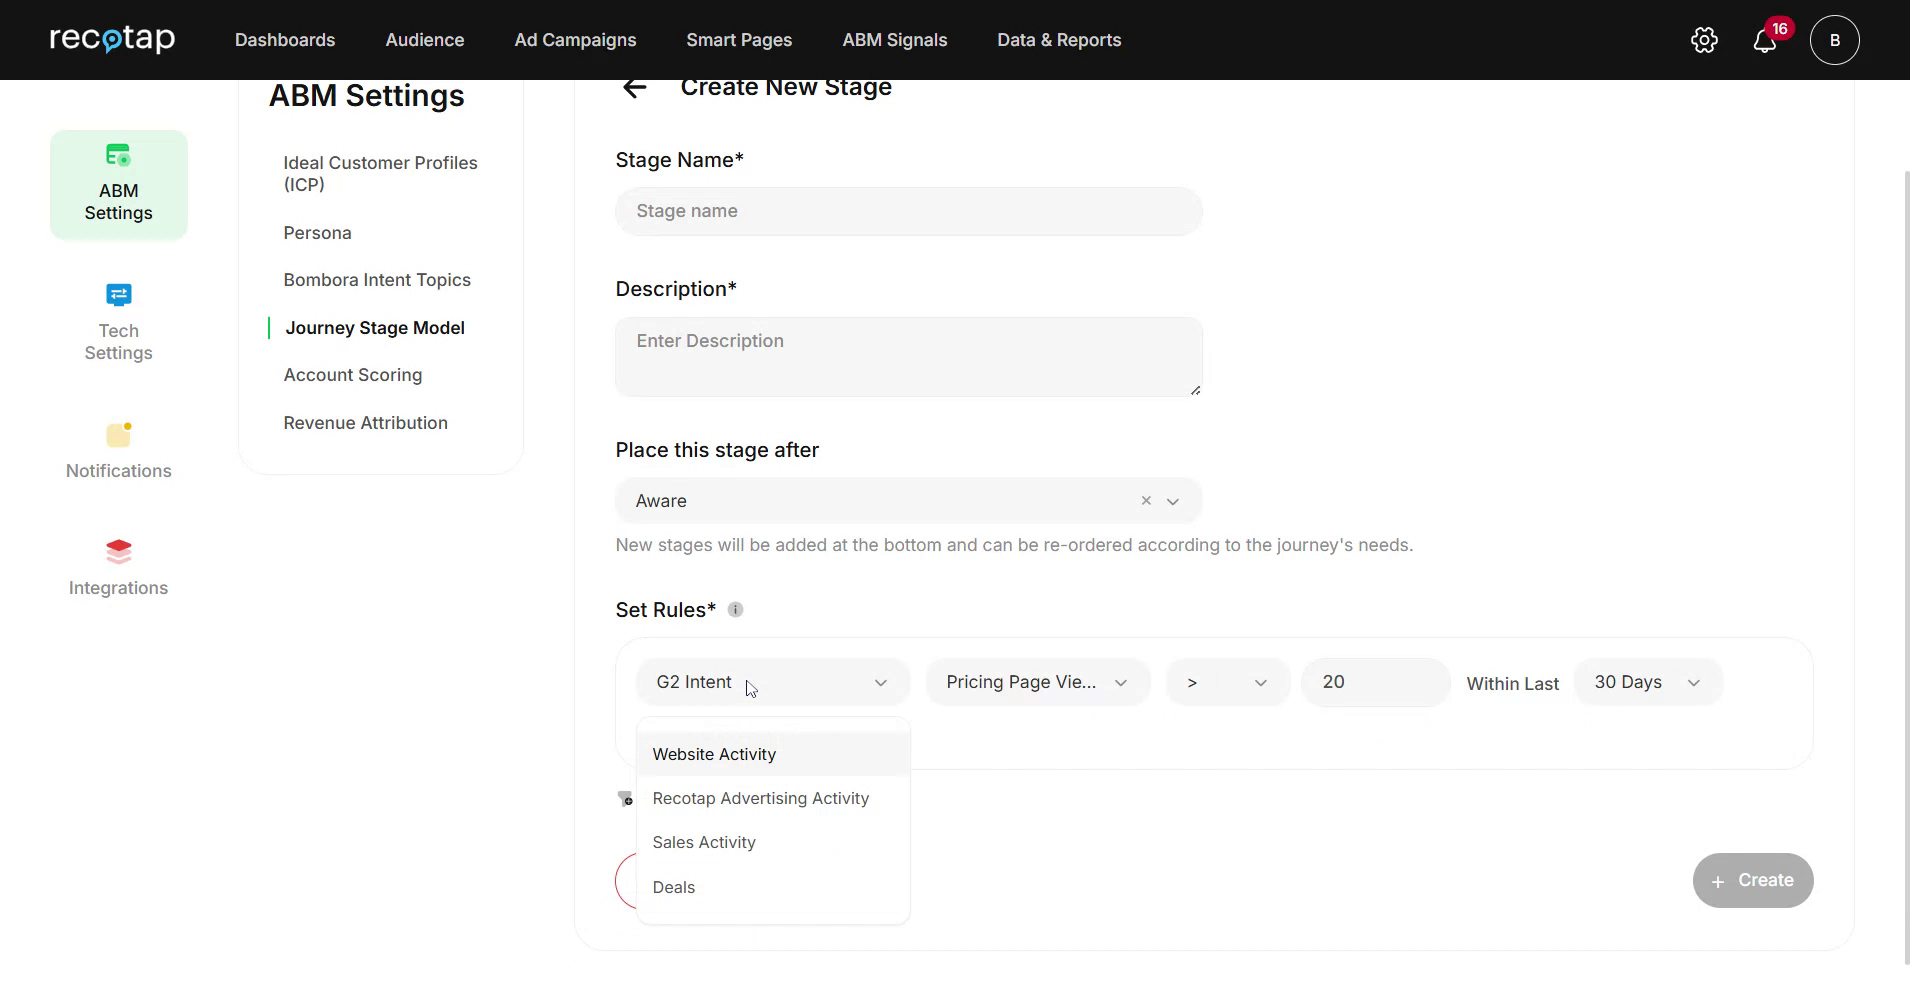Open Notifications from the left sidebar icon
1910x982 pixels.
(x=118, y=450)
